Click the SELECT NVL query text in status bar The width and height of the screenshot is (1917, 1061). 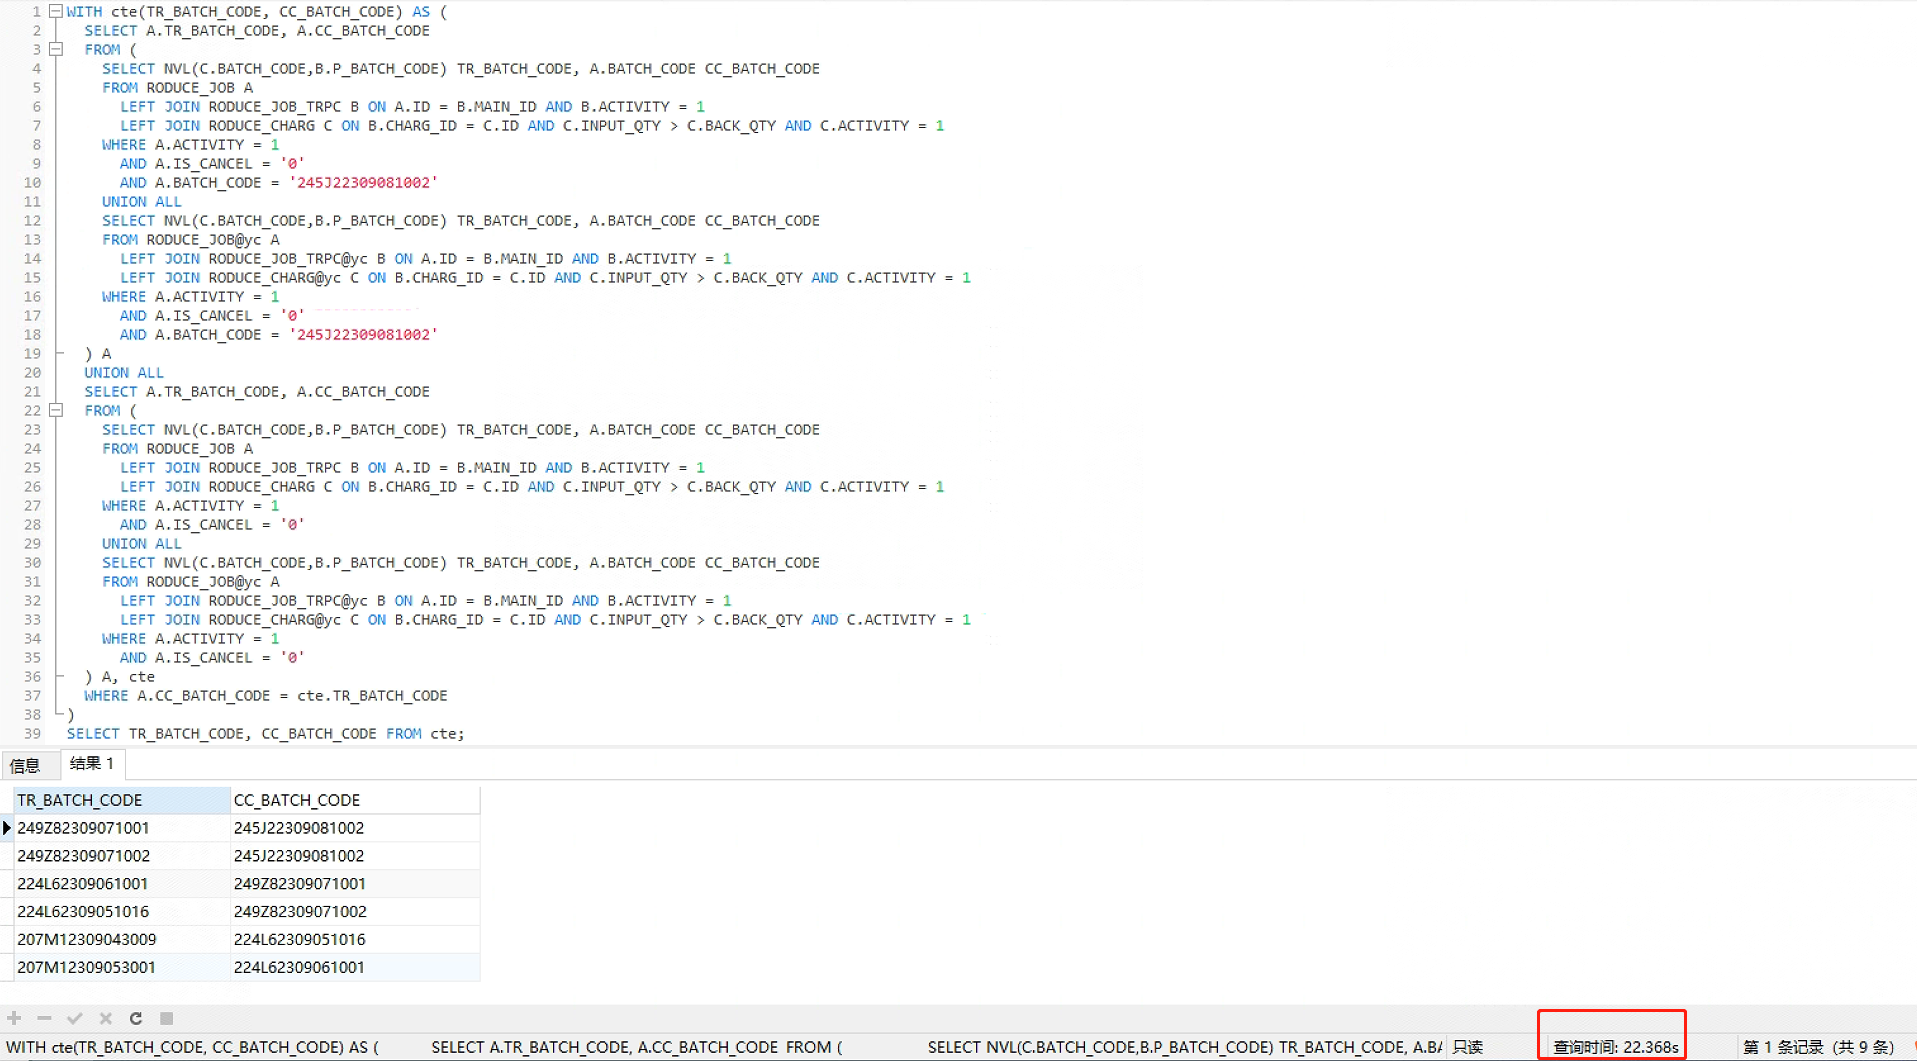1185,1047
